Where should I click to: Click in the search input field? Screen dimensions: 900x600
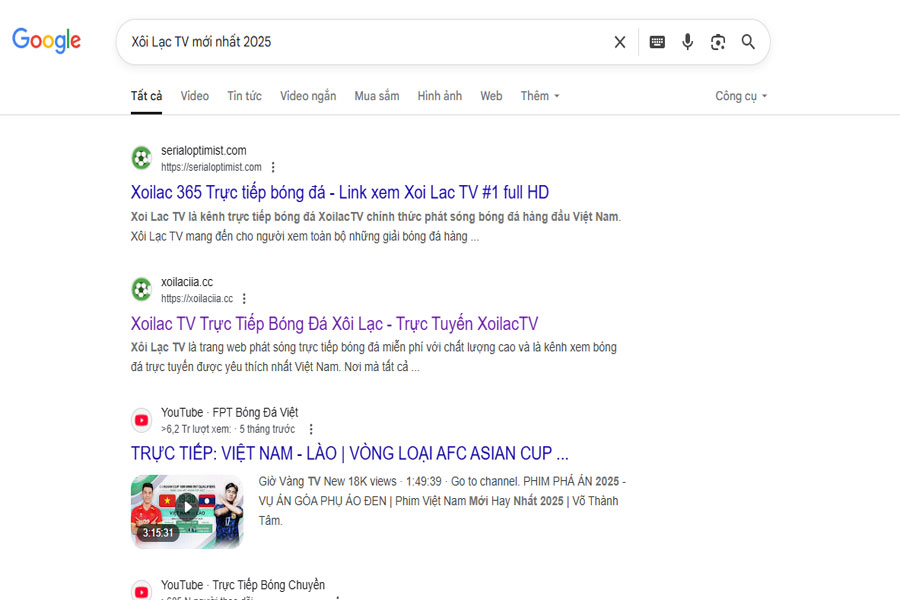(x=360, y=42)
